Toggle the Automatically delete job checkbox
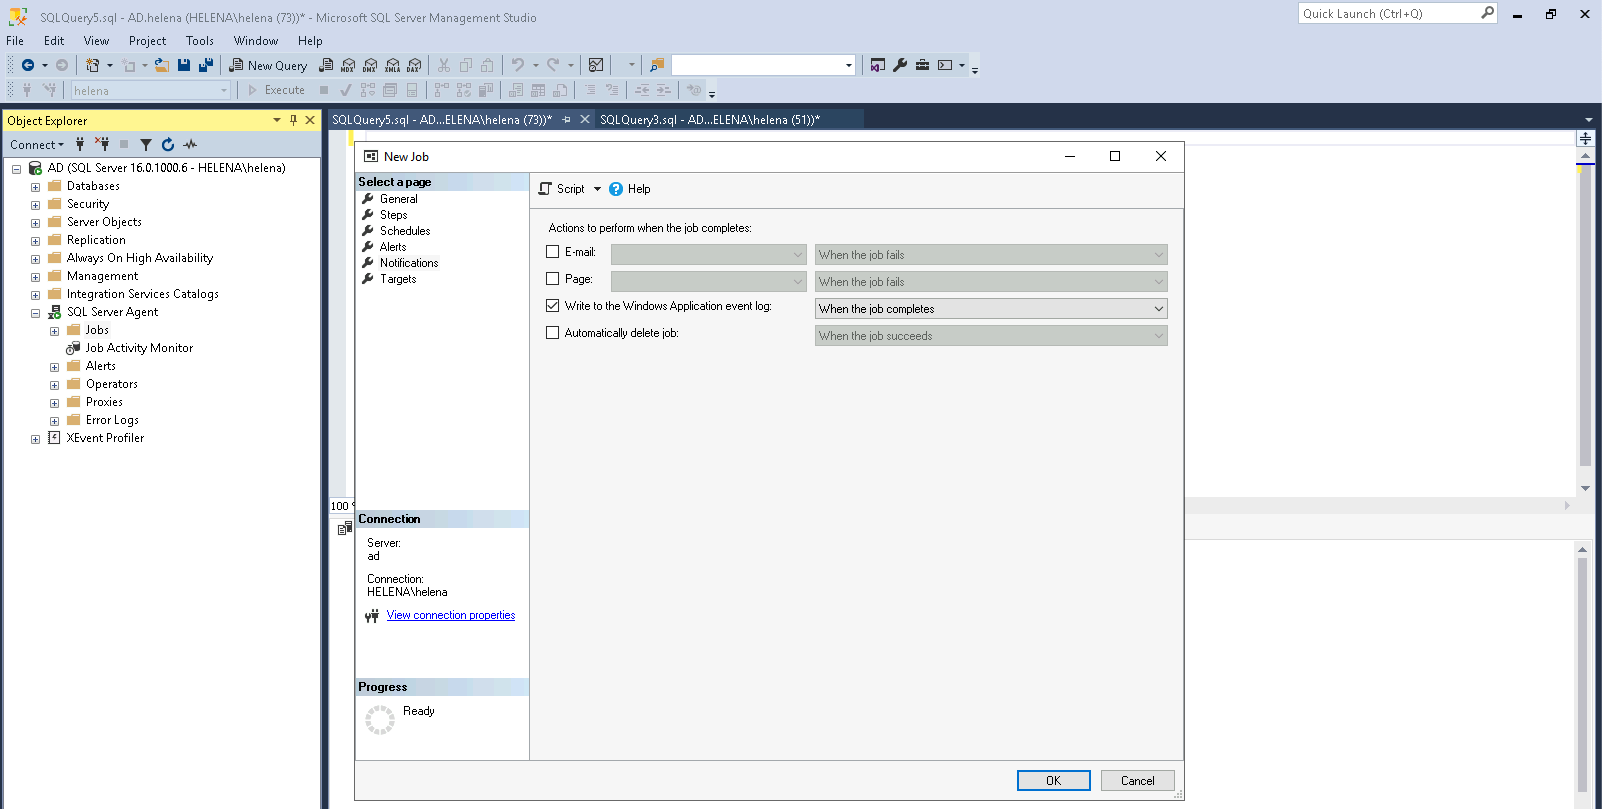The height and width of the screenshot is (809, 1602). pos(553,333)
